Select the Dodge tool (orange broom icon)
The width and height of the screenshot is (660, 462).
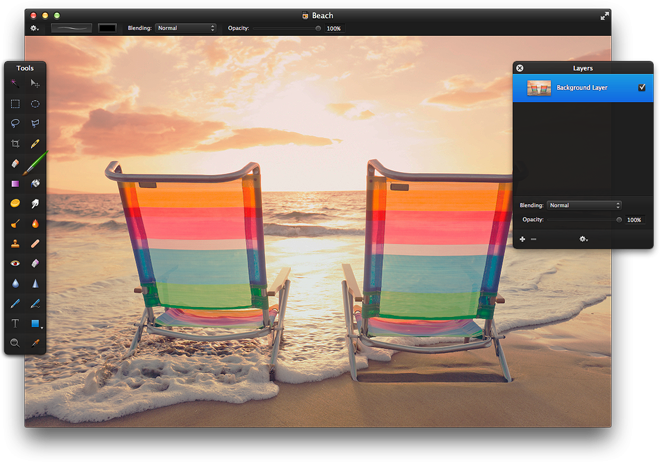[x=15, y=223]
